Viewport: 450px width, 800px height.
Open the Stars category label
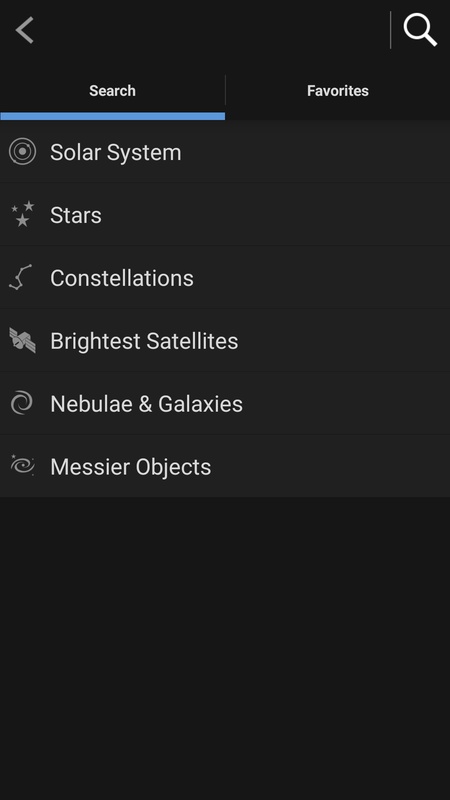[76, 215]
